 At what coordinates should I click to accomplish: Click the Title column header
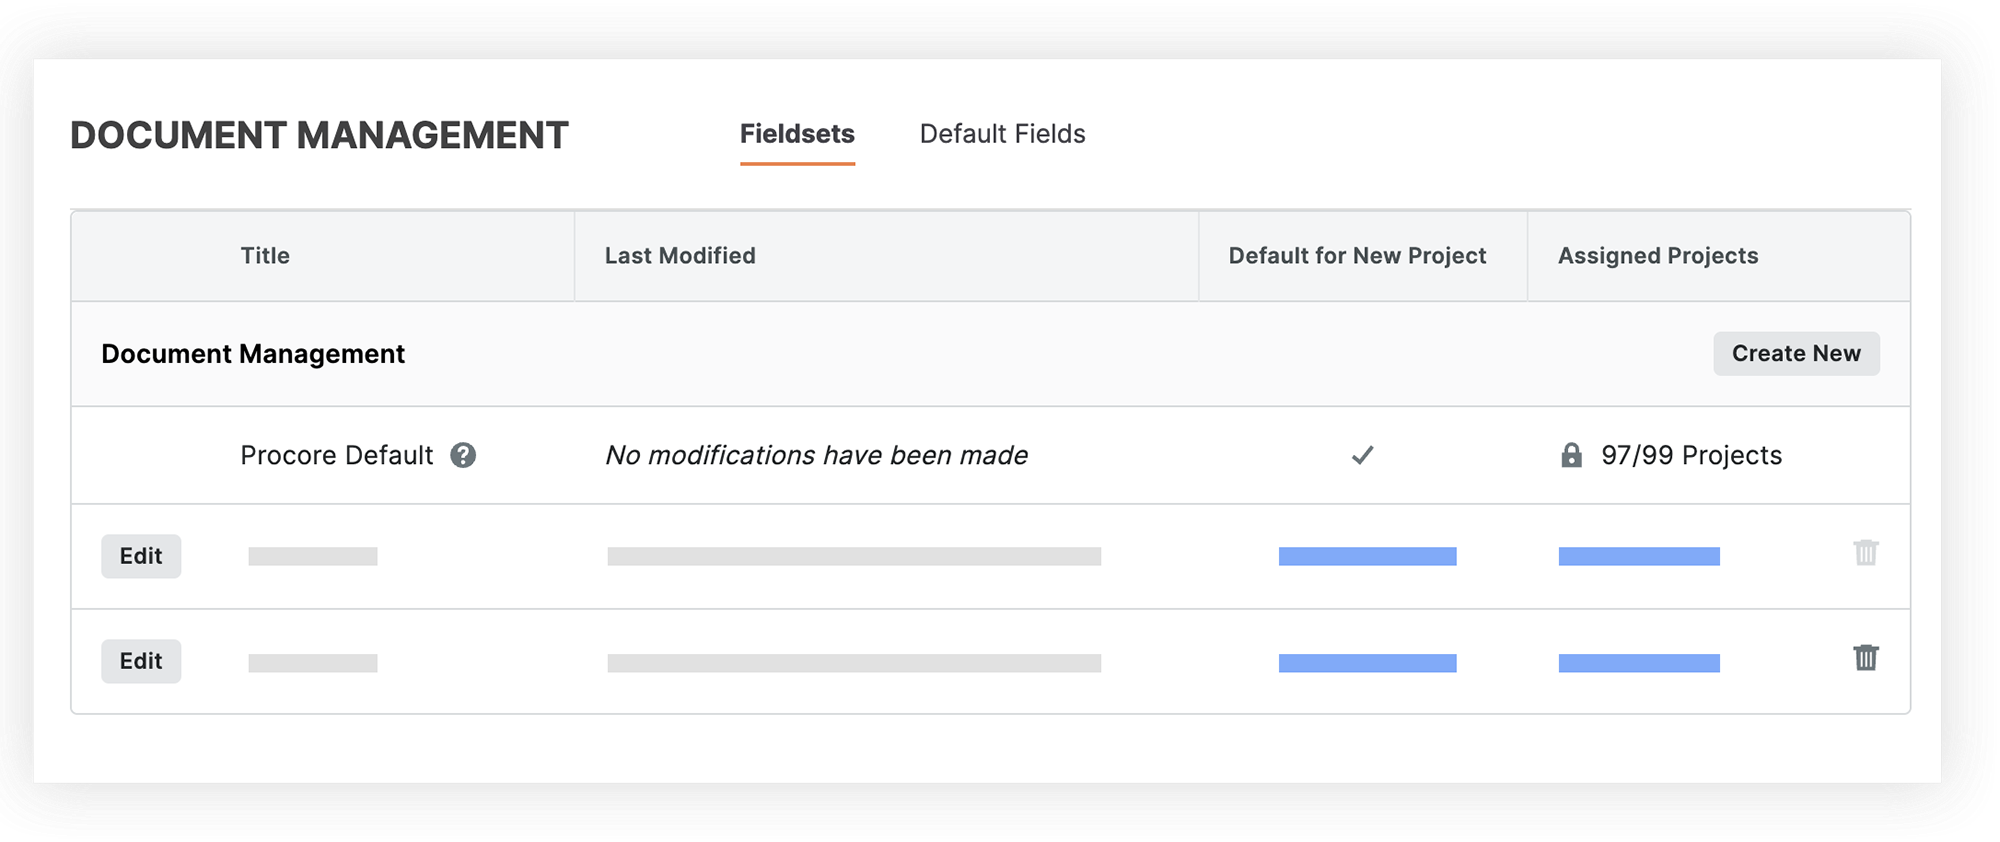265,256
